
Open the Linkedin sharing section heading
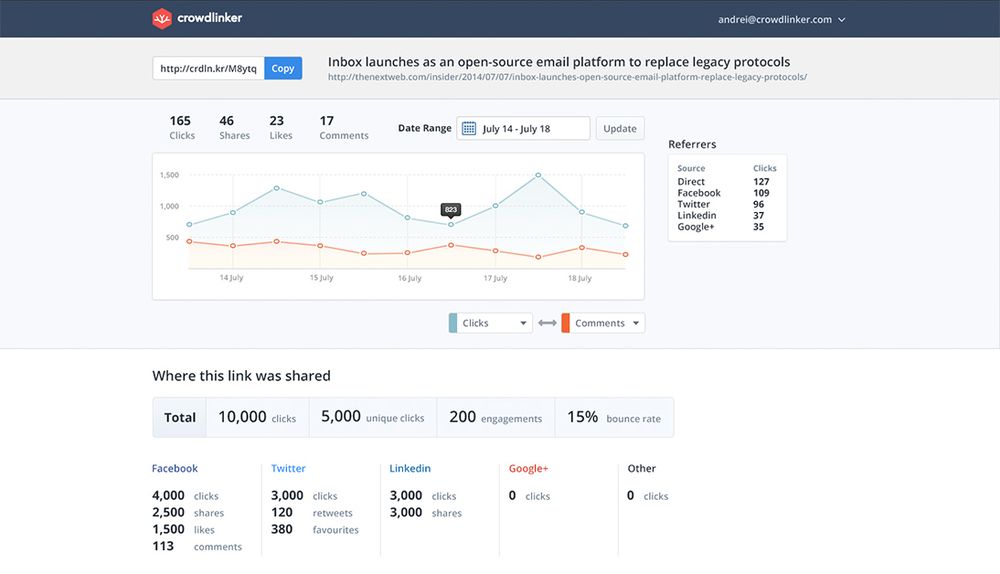[410, 468]
